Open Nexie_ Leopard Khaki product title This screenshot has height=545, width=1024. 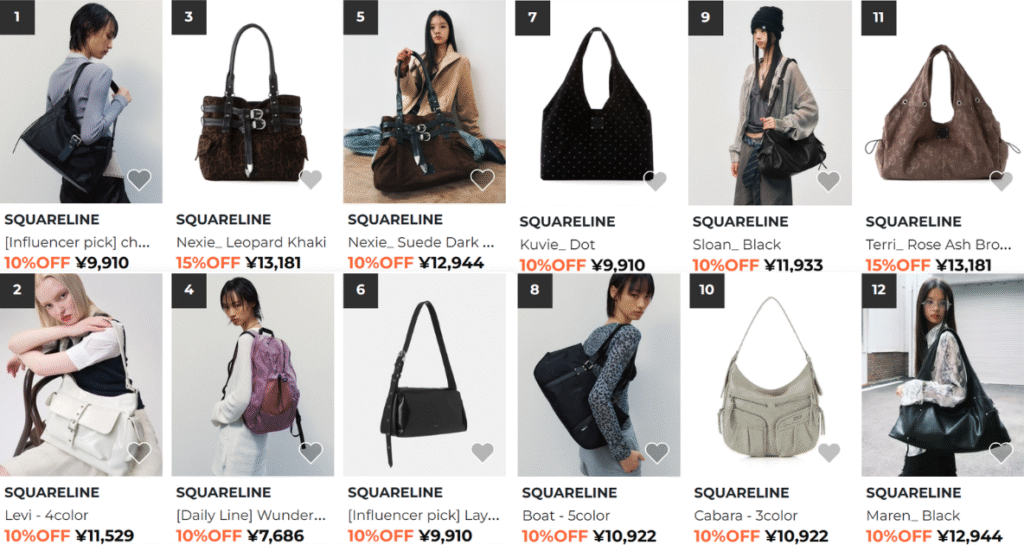[251, 243]
